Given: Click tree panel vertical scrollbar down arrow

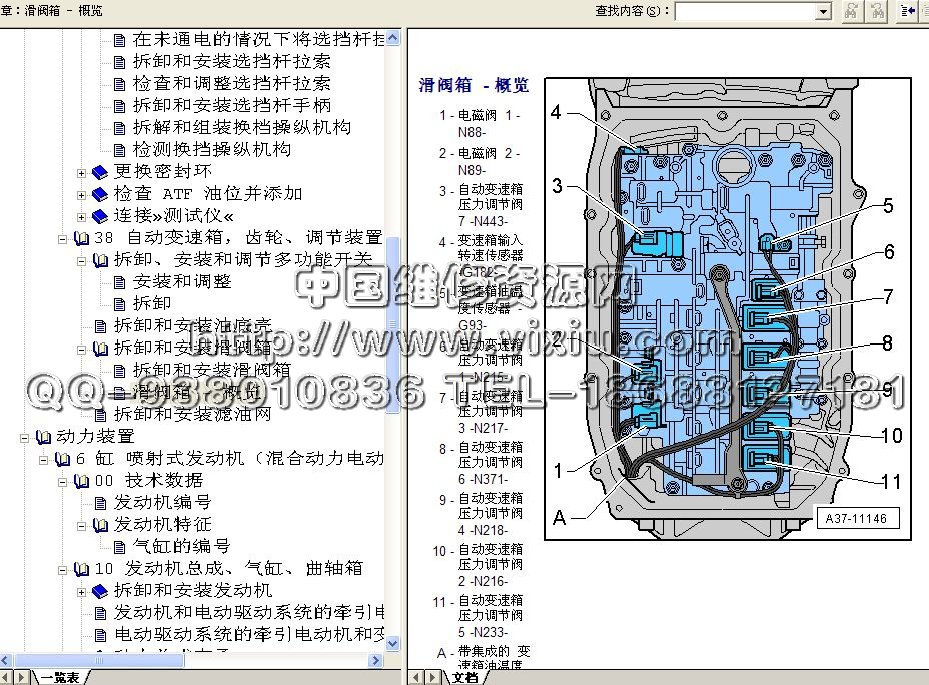Looking at the screenshot, I should pyautogui.click(x=393, y=643).
